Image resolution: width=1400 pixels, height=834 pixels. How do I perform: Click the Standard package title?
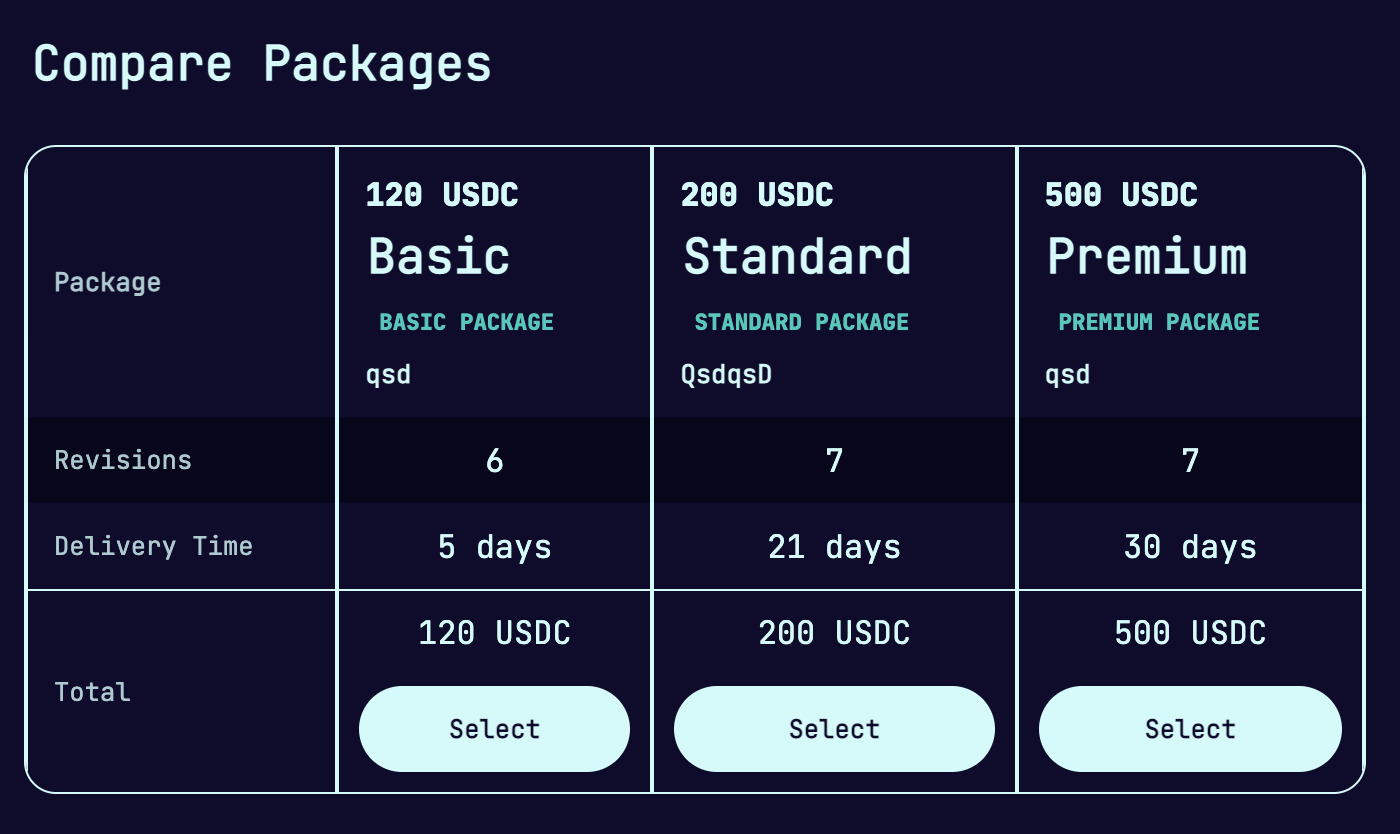(797, 256)
